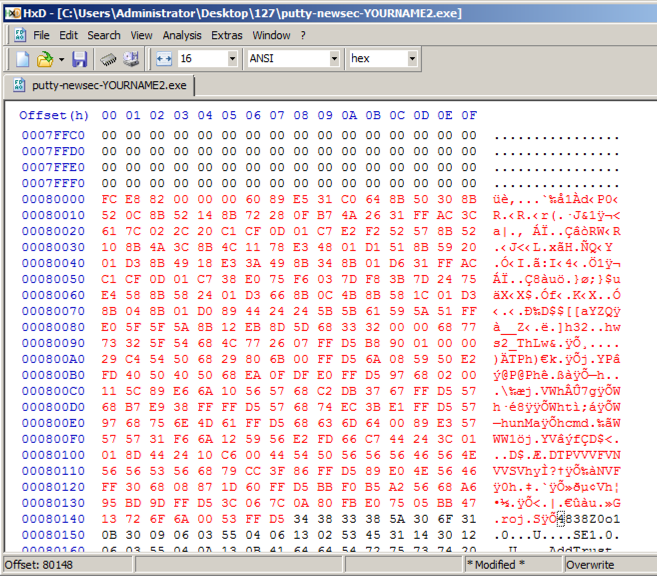This screenshot has height=576, width=657.
Task: Click offset row 0007FFC0
Action: pyautogui.click(x=53, y=135)
